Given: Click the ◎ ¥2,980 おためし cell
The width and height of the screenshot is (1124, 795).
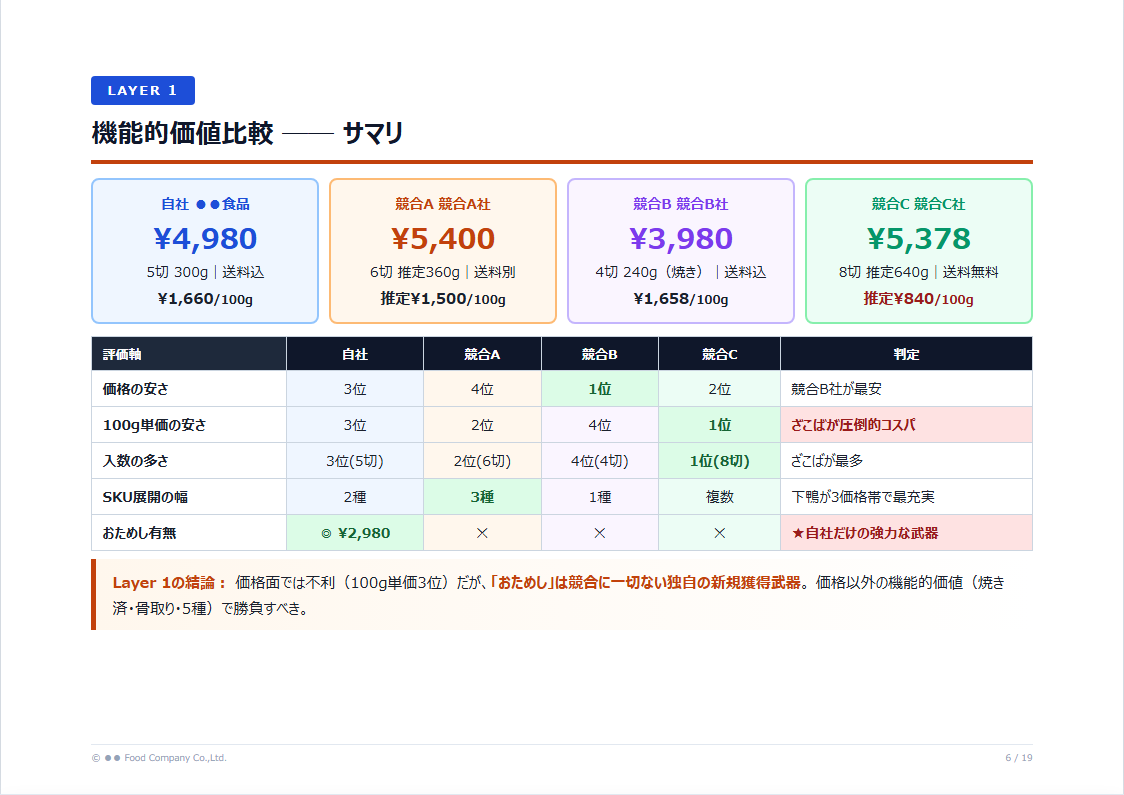Looking at the screenshot, I should click(354, 532).
